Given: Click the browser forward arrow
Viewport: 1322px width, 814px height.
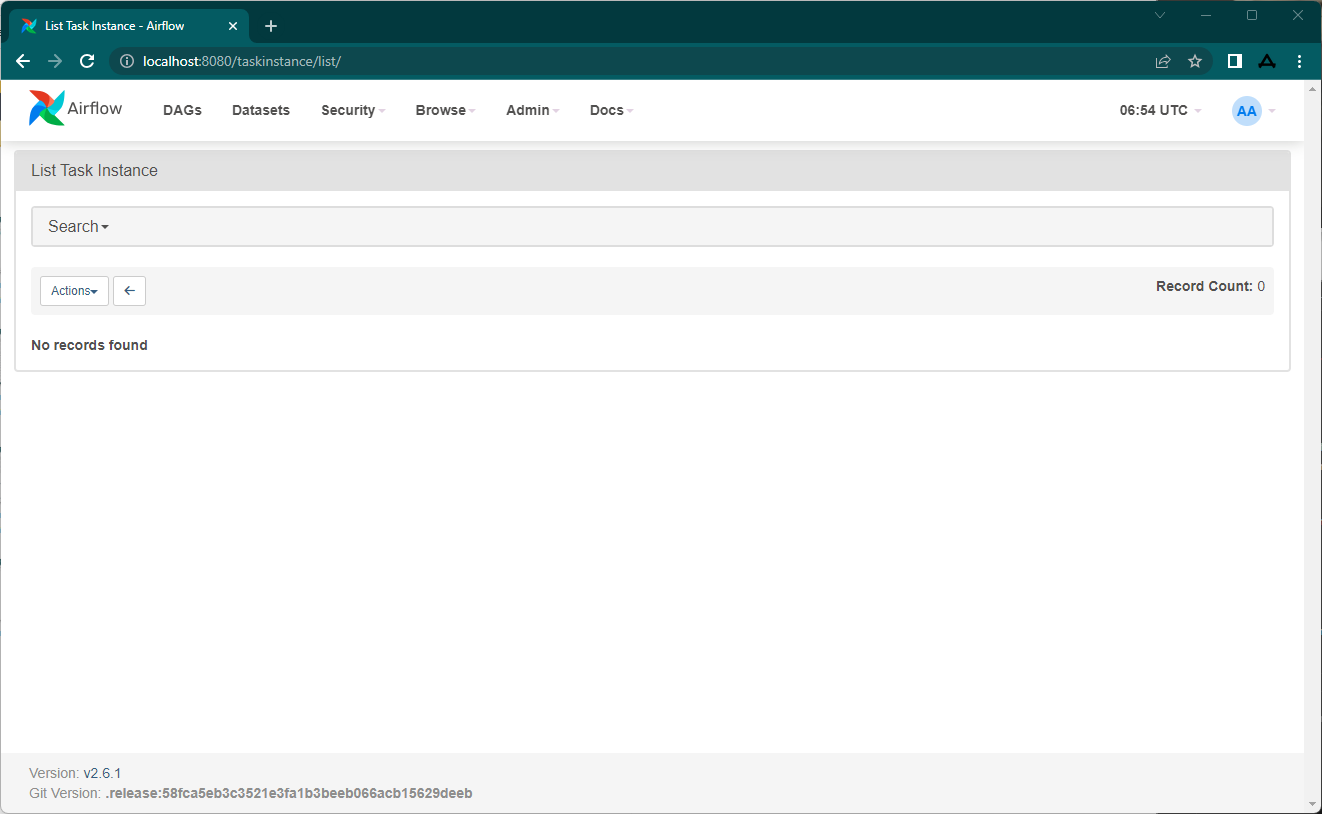Looking at the screenshot, I should point(55,61).
